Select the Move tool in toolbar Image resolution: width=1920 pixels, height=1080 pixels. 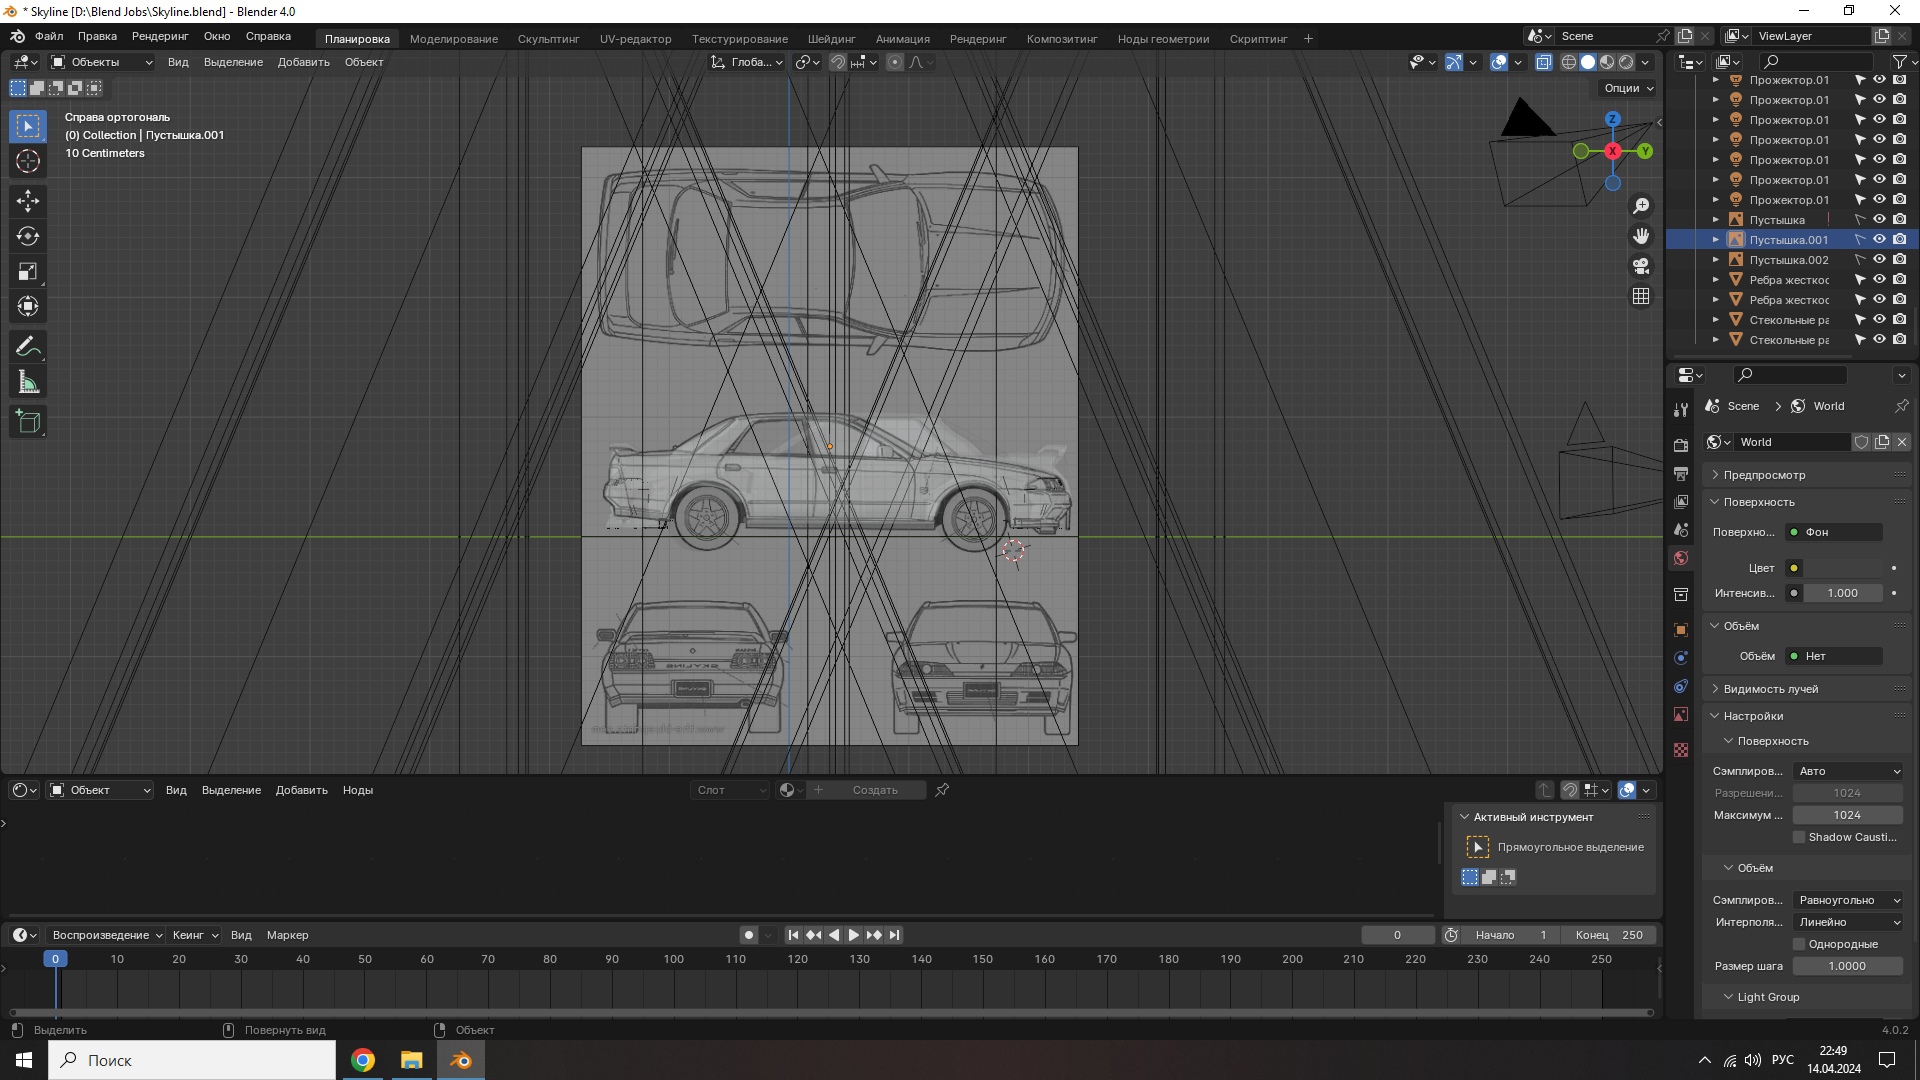28,201
